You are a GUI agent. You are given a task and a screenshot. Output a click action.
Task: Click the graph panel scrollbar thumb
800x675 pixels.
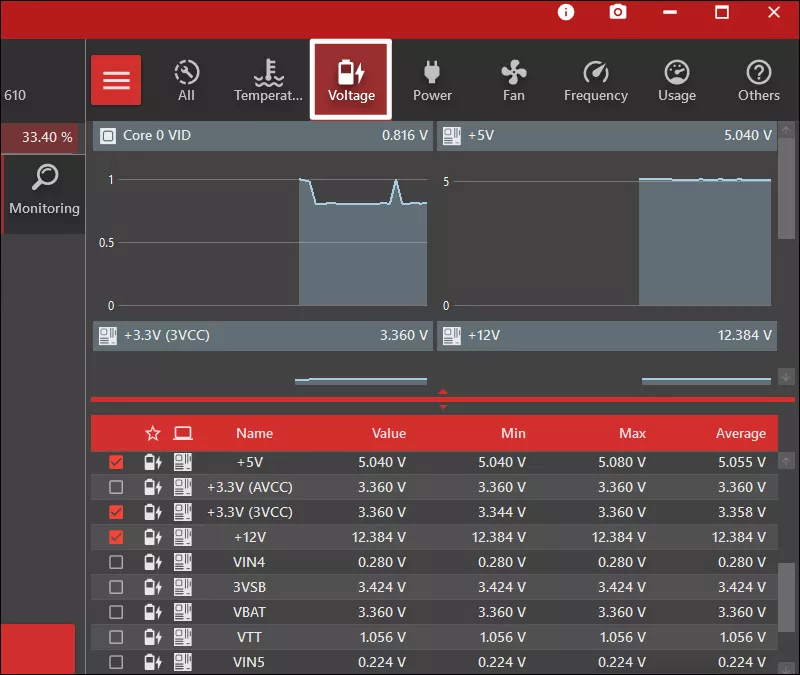point(786,188)
